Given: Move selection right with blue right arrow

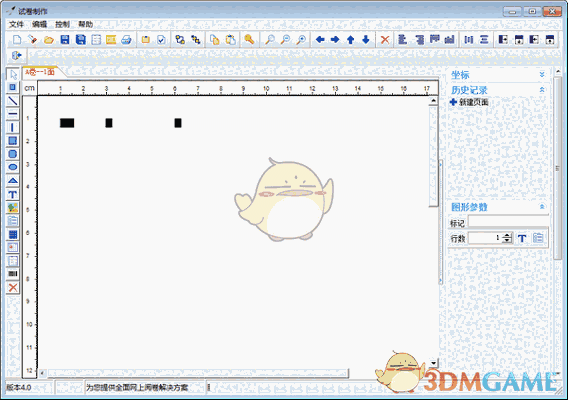Looking at the screenshot, I should 335,39.
